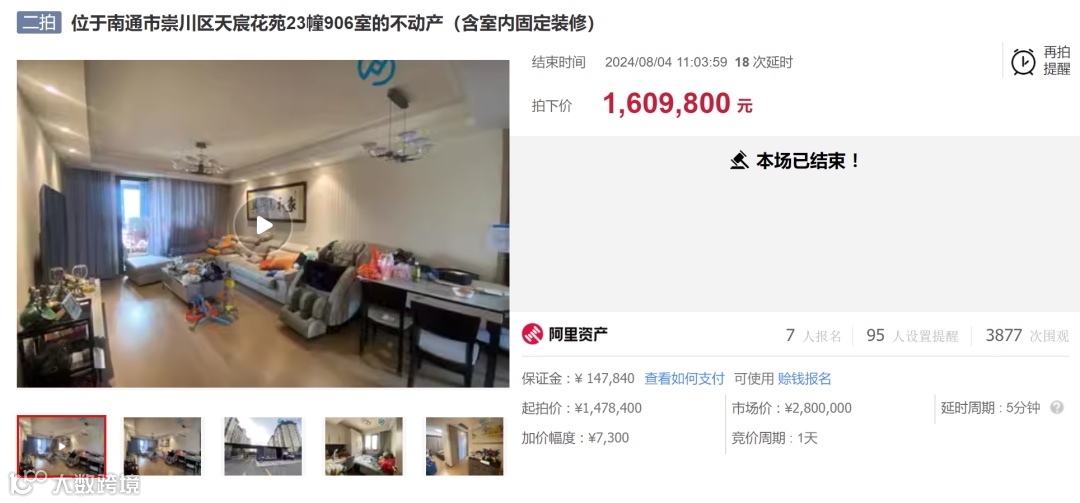Click the 再拍提醒 reminder text
The image size is (1080, 503).
point(1057,61)
